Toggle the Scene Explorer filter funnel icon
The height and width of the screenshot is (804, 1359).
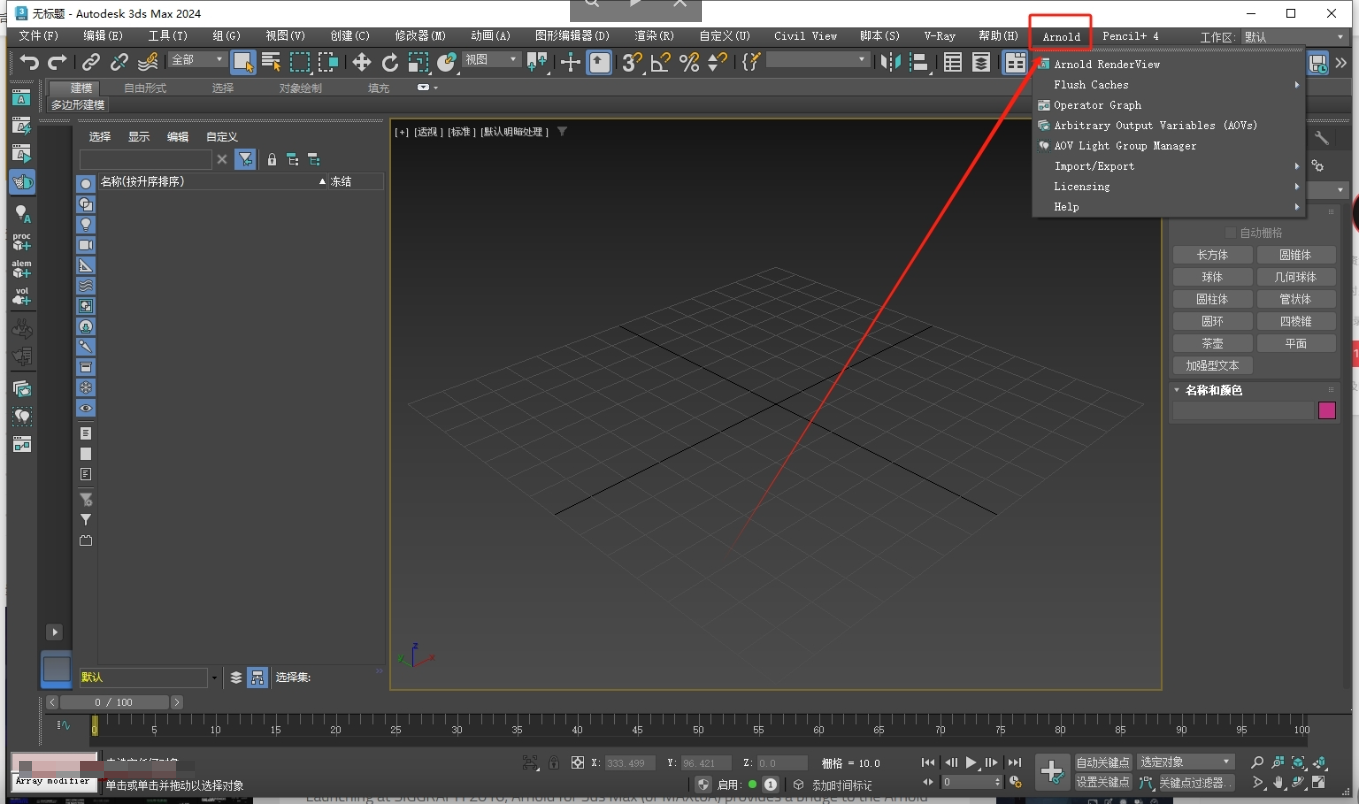[245, 160]
